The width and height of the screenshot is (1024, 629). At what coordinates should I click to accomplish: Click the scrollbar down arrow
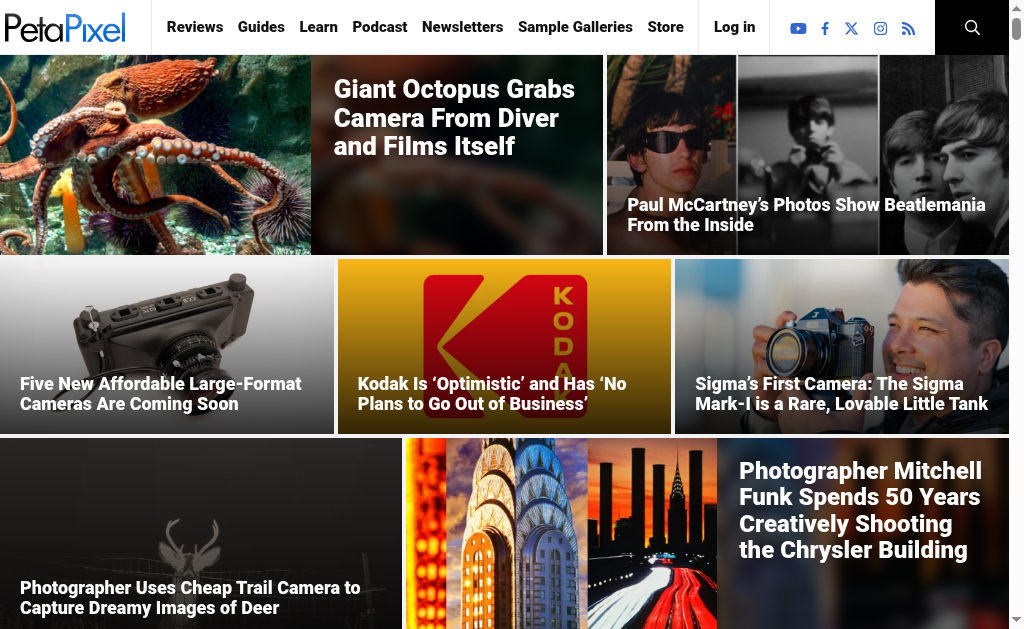(1016, 619)
